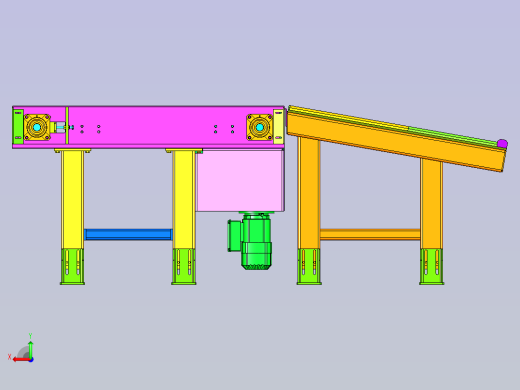Click the green end plate on conveyor left
This screenshot has width=520, height=390.
click(x=18, y=127)
